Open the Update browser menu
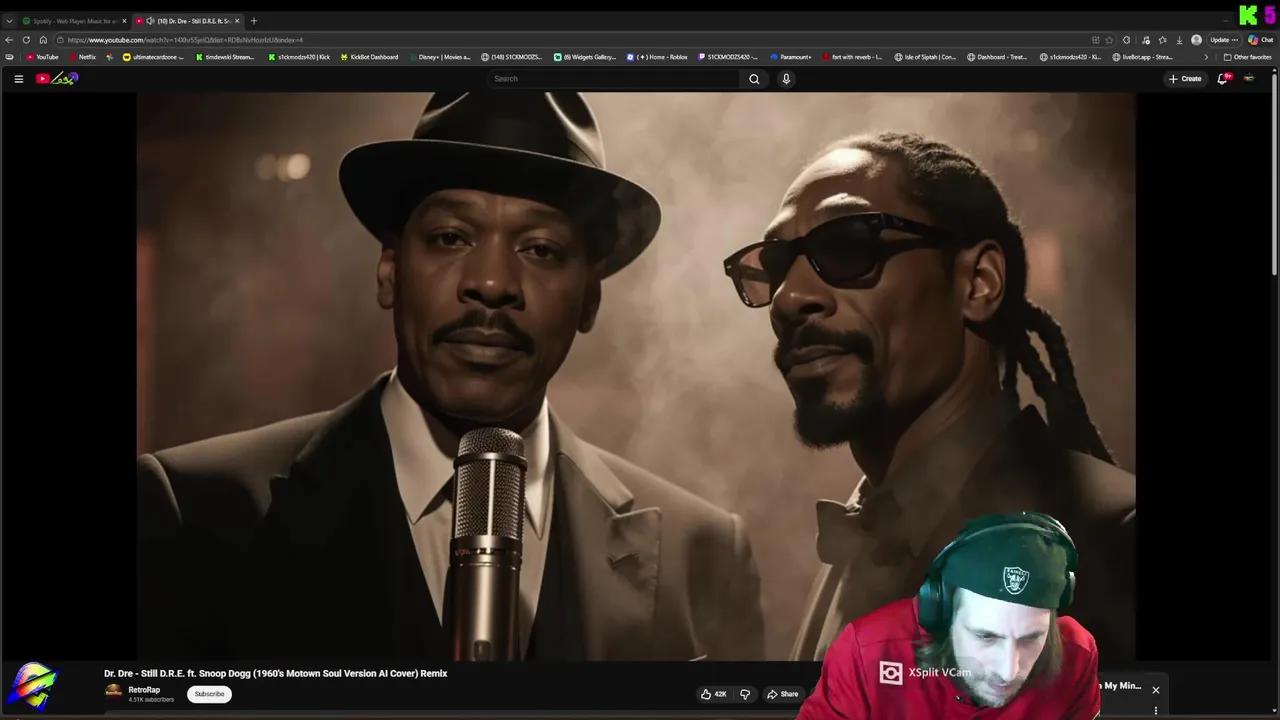This screenshot has height=720, width=1280. pos(1224,40)
